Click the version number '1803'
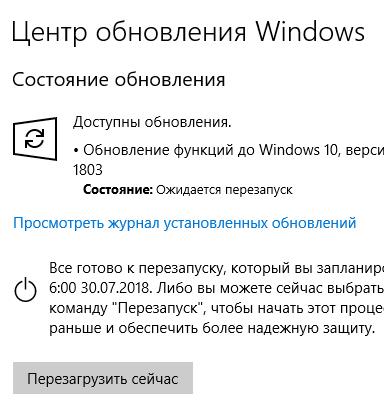This screenshot has width=384, height=409. click(x=88, y=170)
